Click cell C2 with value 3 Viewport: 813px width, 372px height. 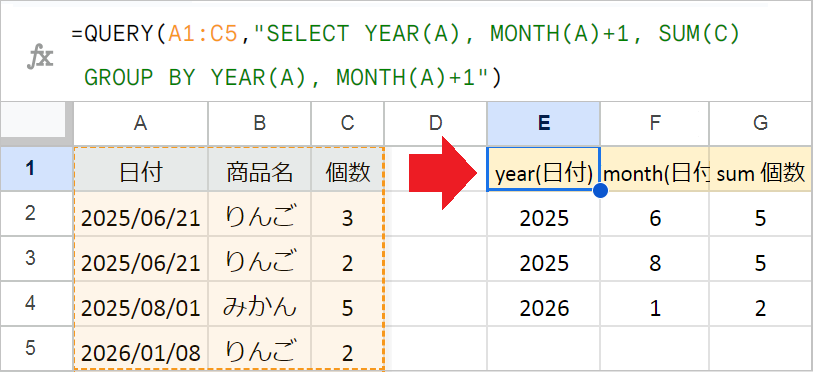pos(347,214)
